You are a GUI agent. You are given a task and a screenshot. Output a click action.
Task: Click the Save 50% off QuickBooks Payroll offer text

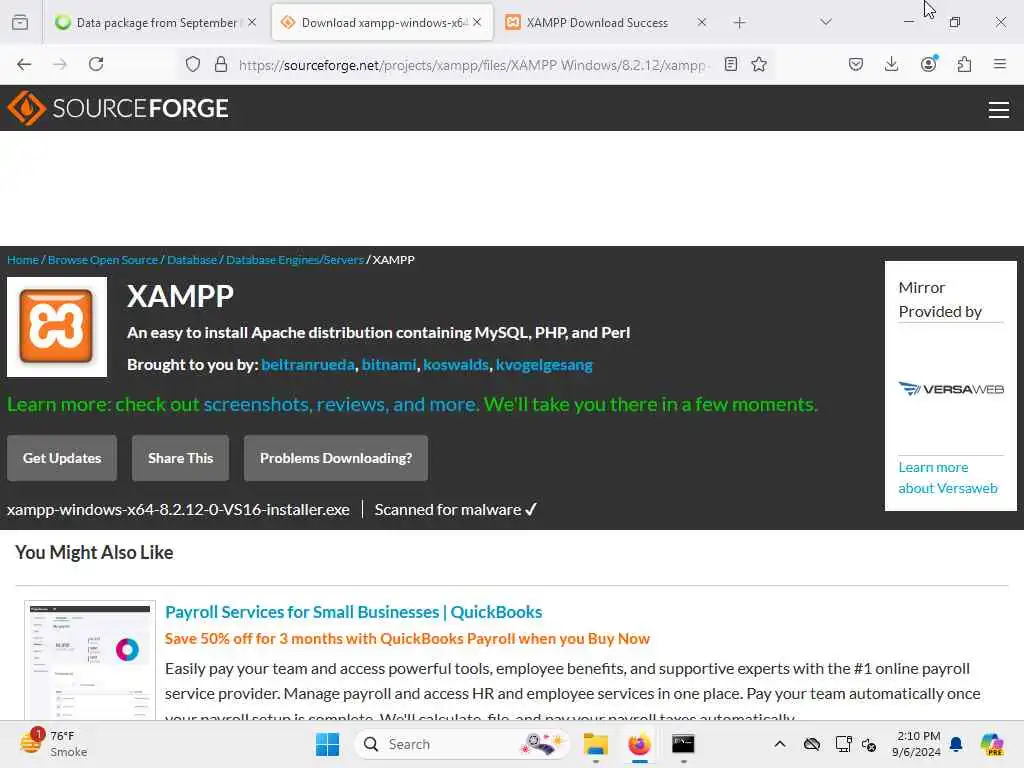pyautogui.click(x=407, y=639)
